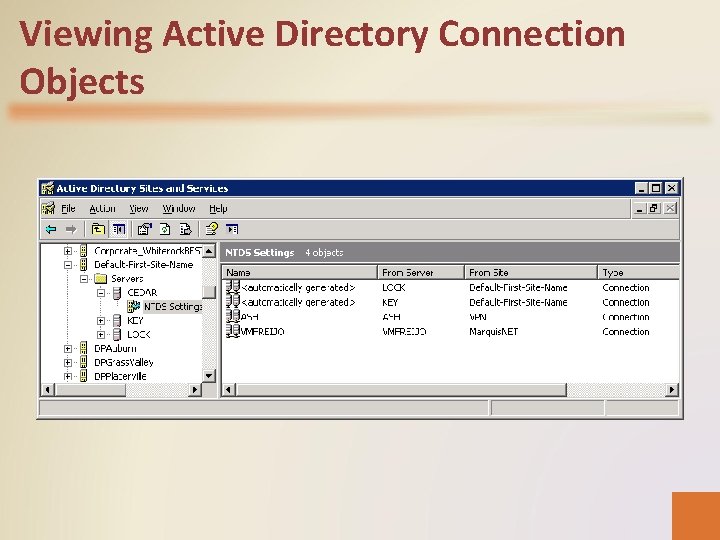
Task: Select DPGrassValley in the tree
Action: tap(124, 362)
